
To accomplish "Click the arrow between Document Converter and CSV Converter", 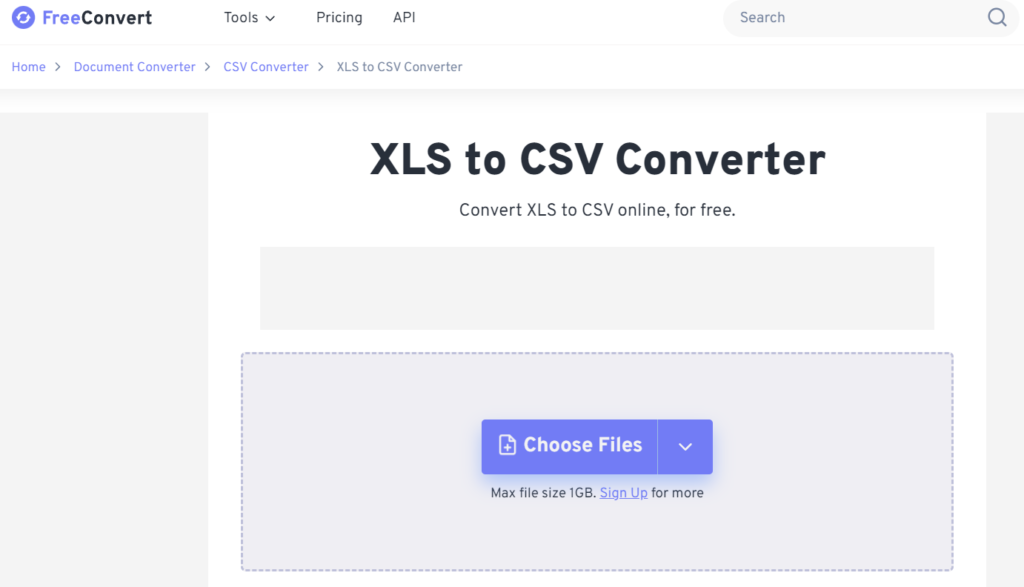I will point(205,67).
